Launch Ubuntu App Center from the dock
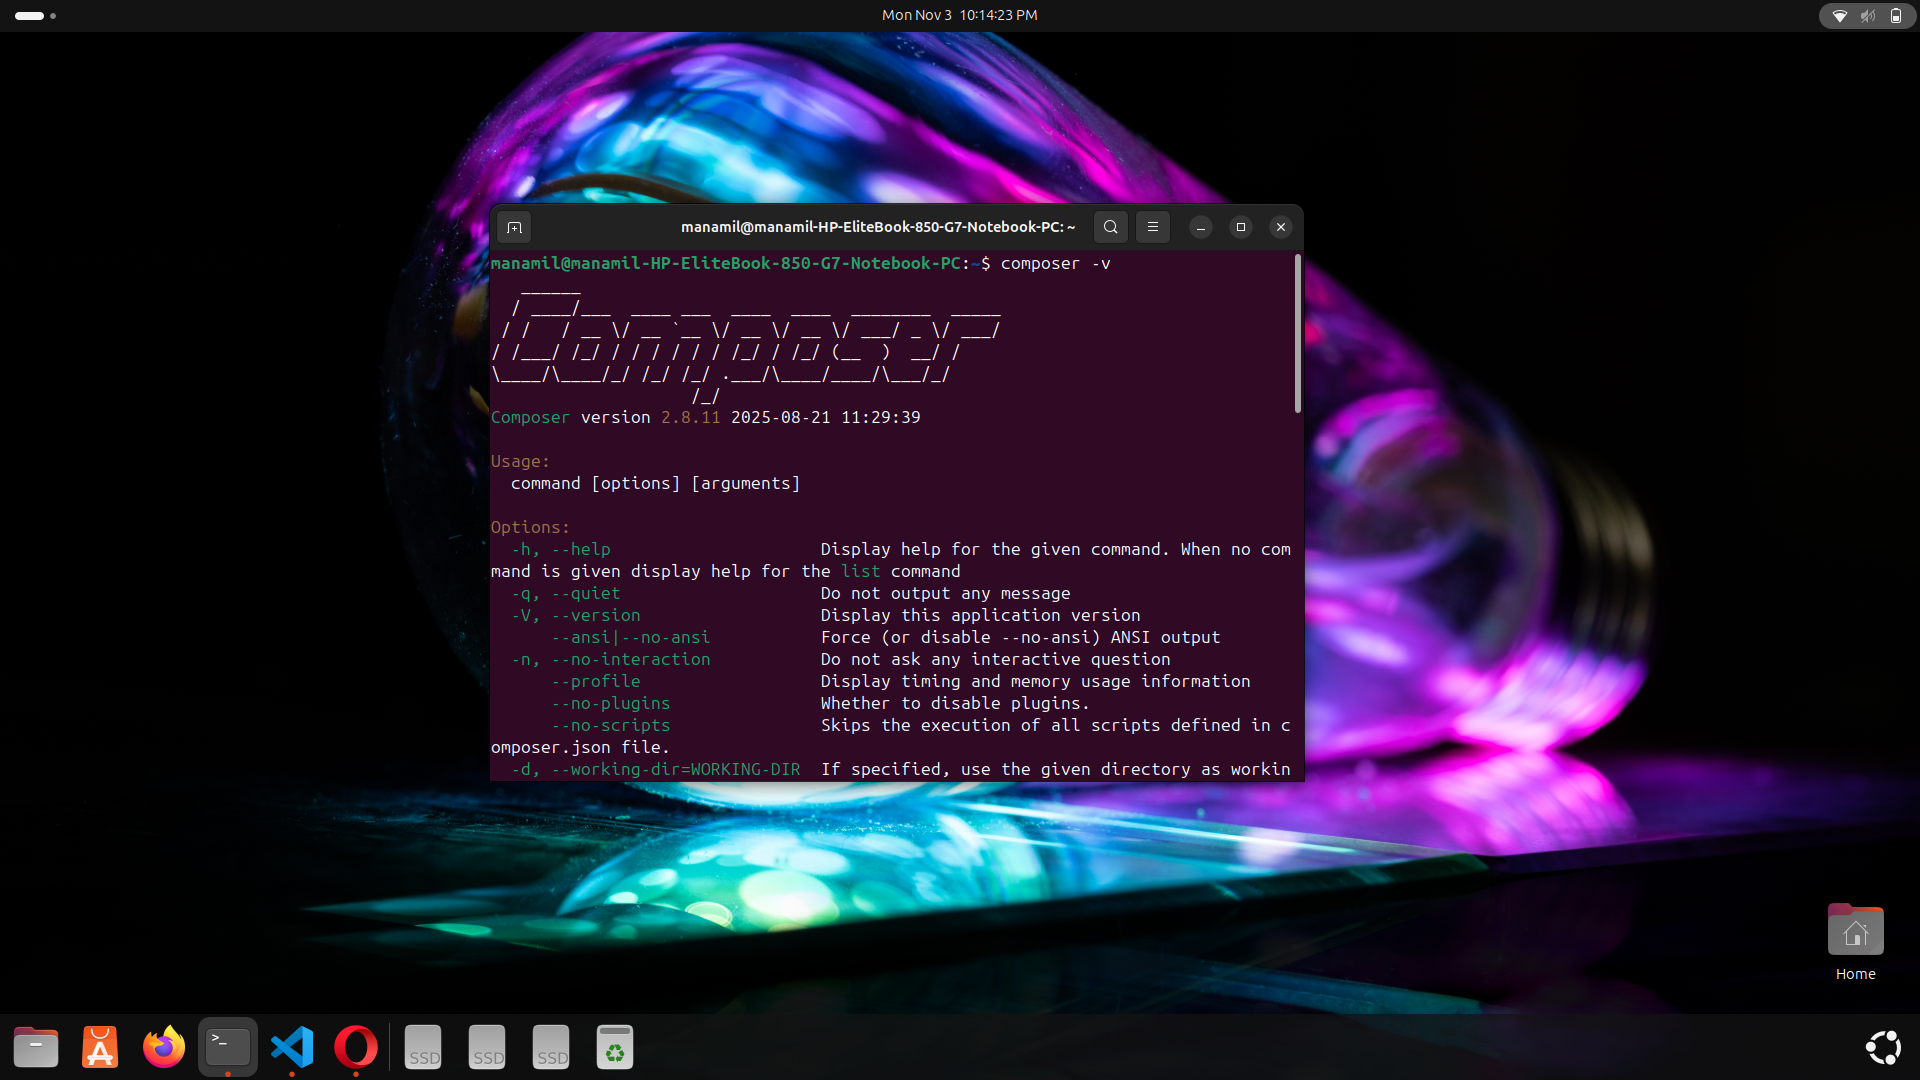 pyautogui.click(x=100, y=1047)
